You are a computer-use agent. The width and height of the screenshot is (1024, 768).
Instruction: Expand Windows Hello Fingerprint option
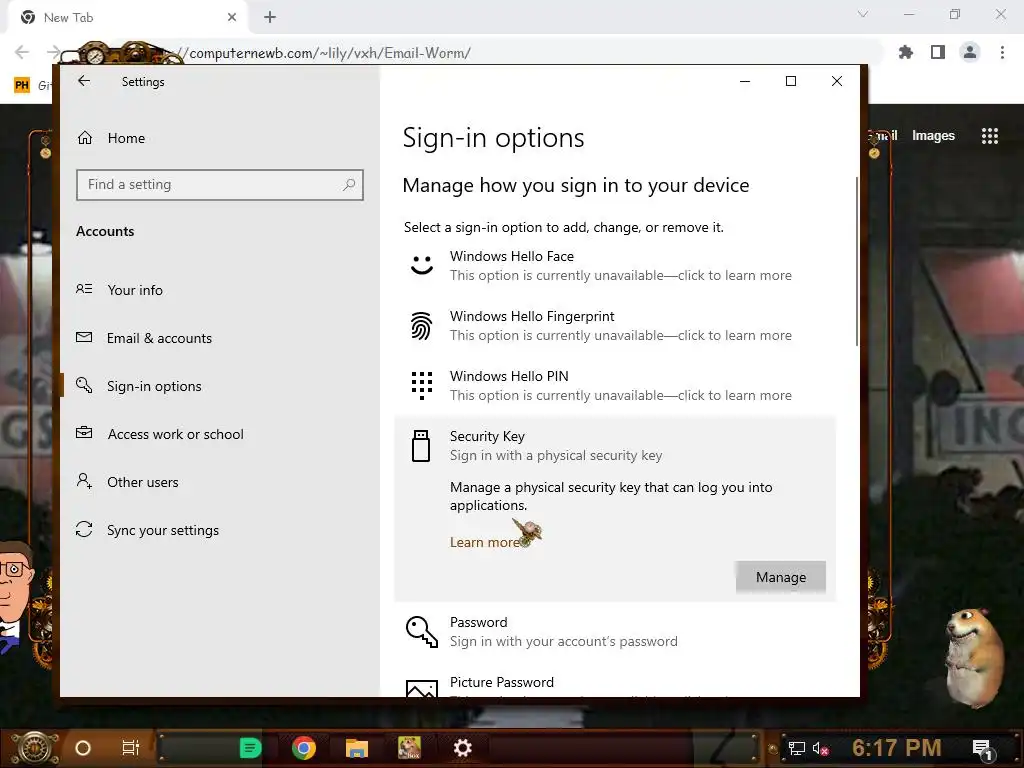[x=615, y=326]
